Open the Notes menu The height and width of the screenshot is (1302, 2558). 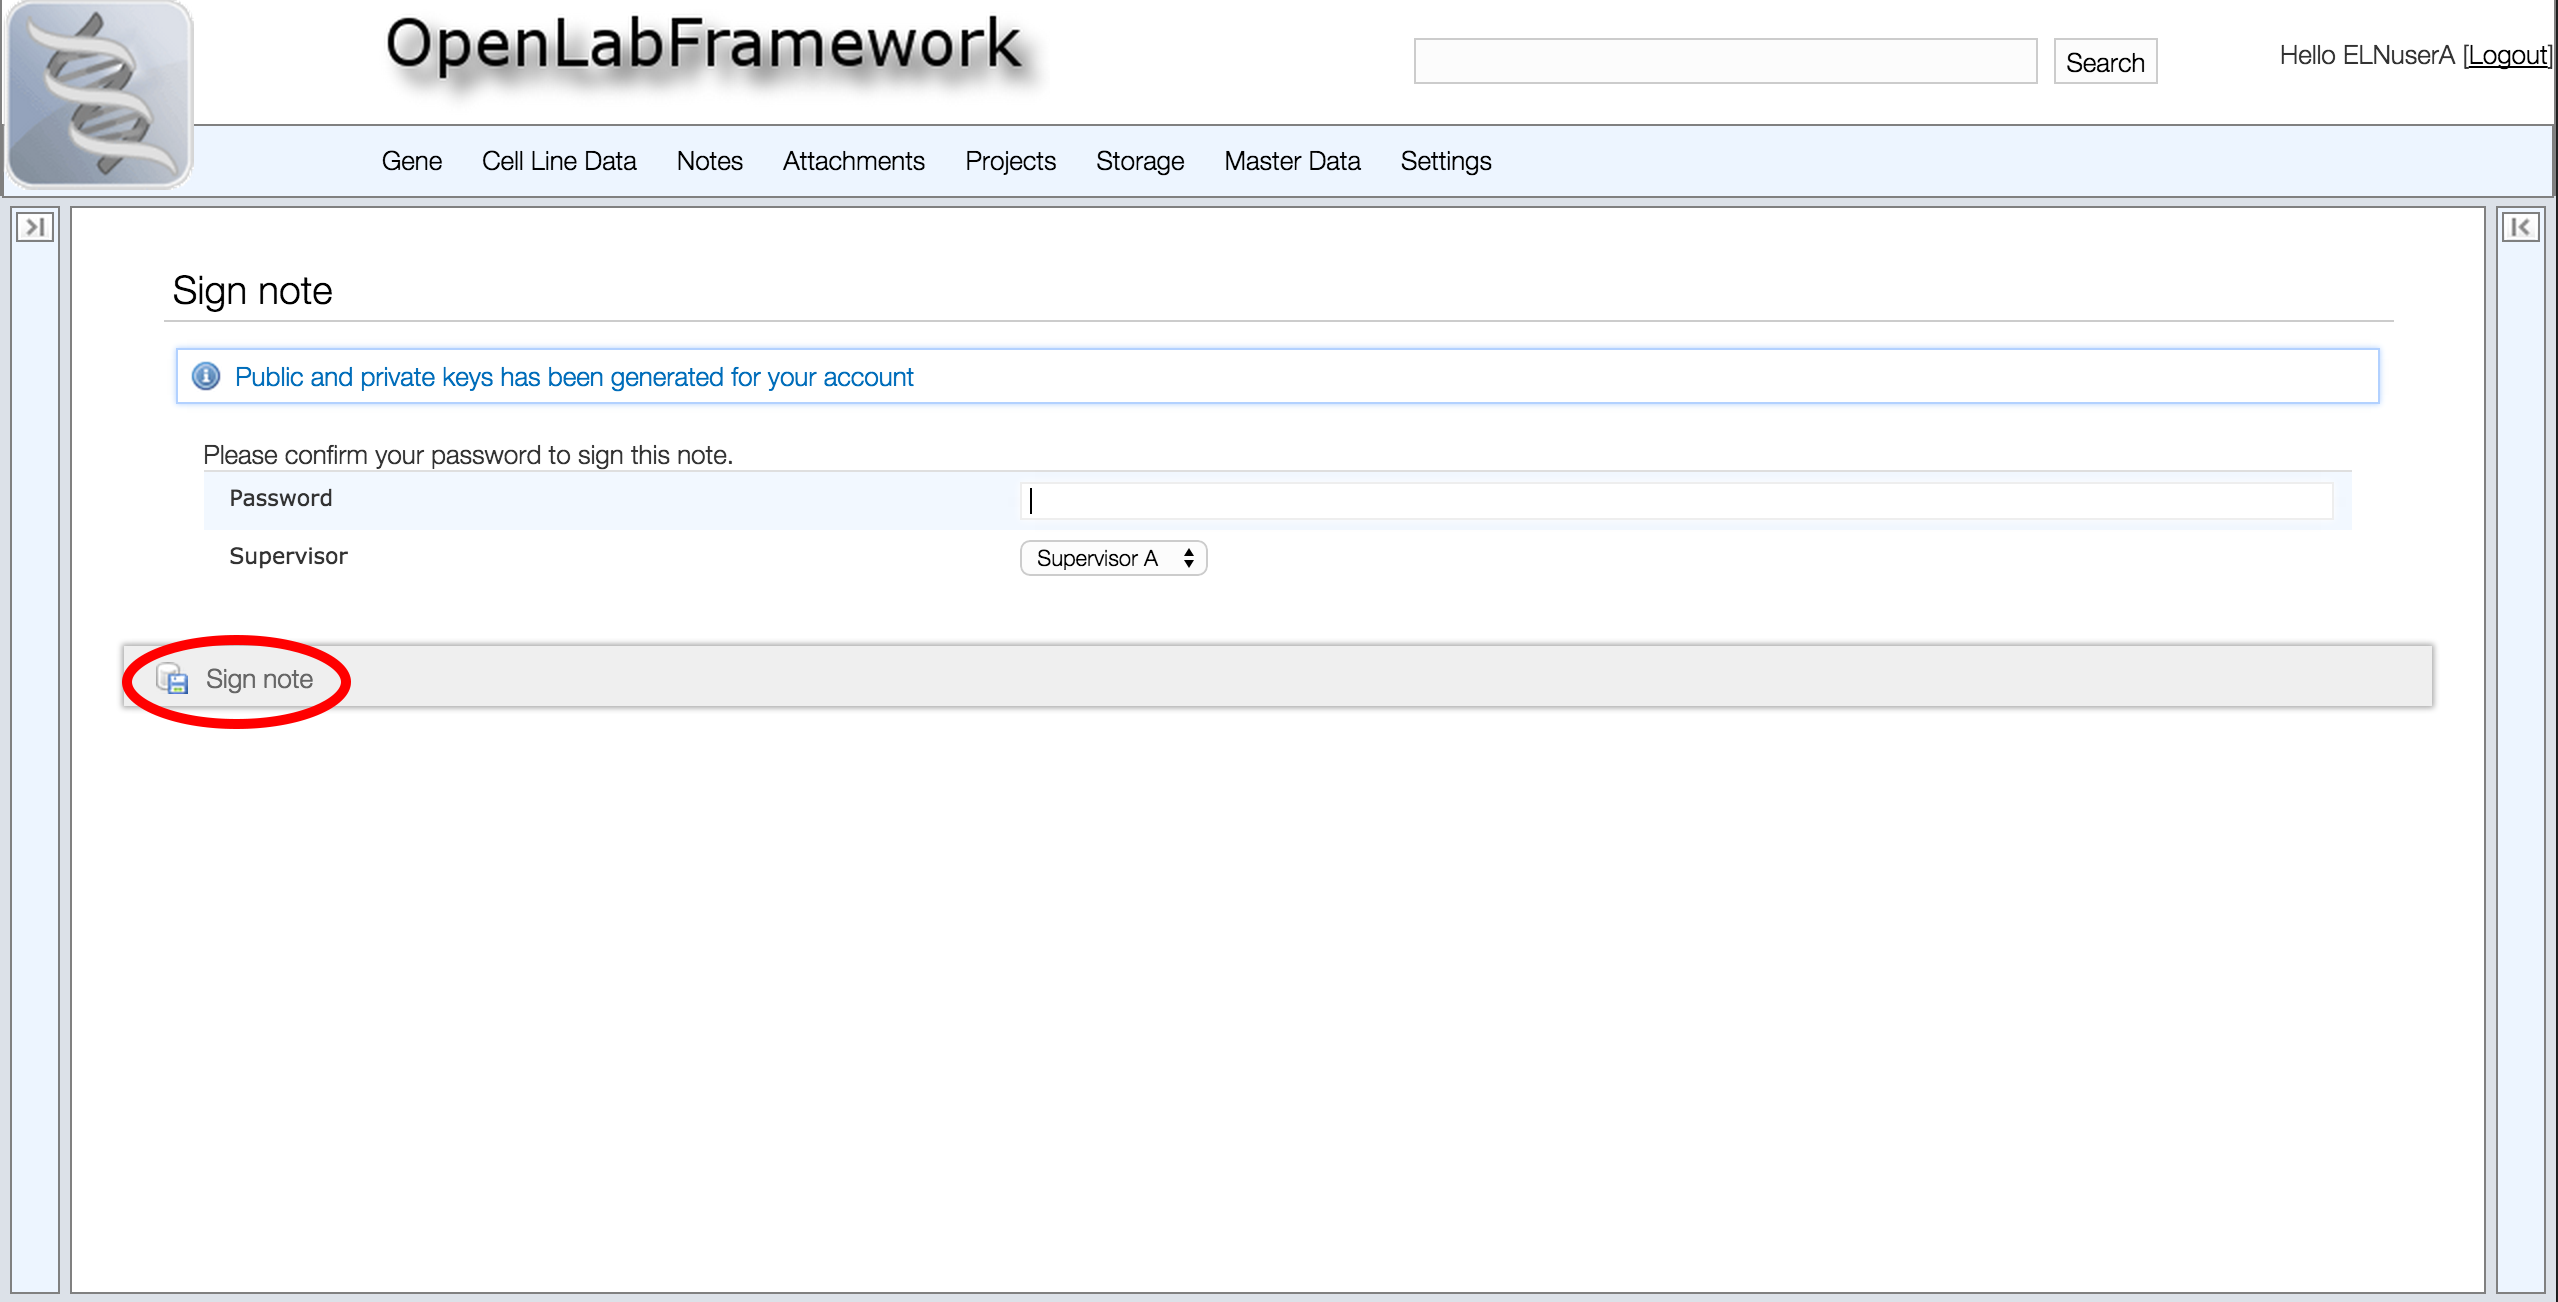[x=709, y=161]
